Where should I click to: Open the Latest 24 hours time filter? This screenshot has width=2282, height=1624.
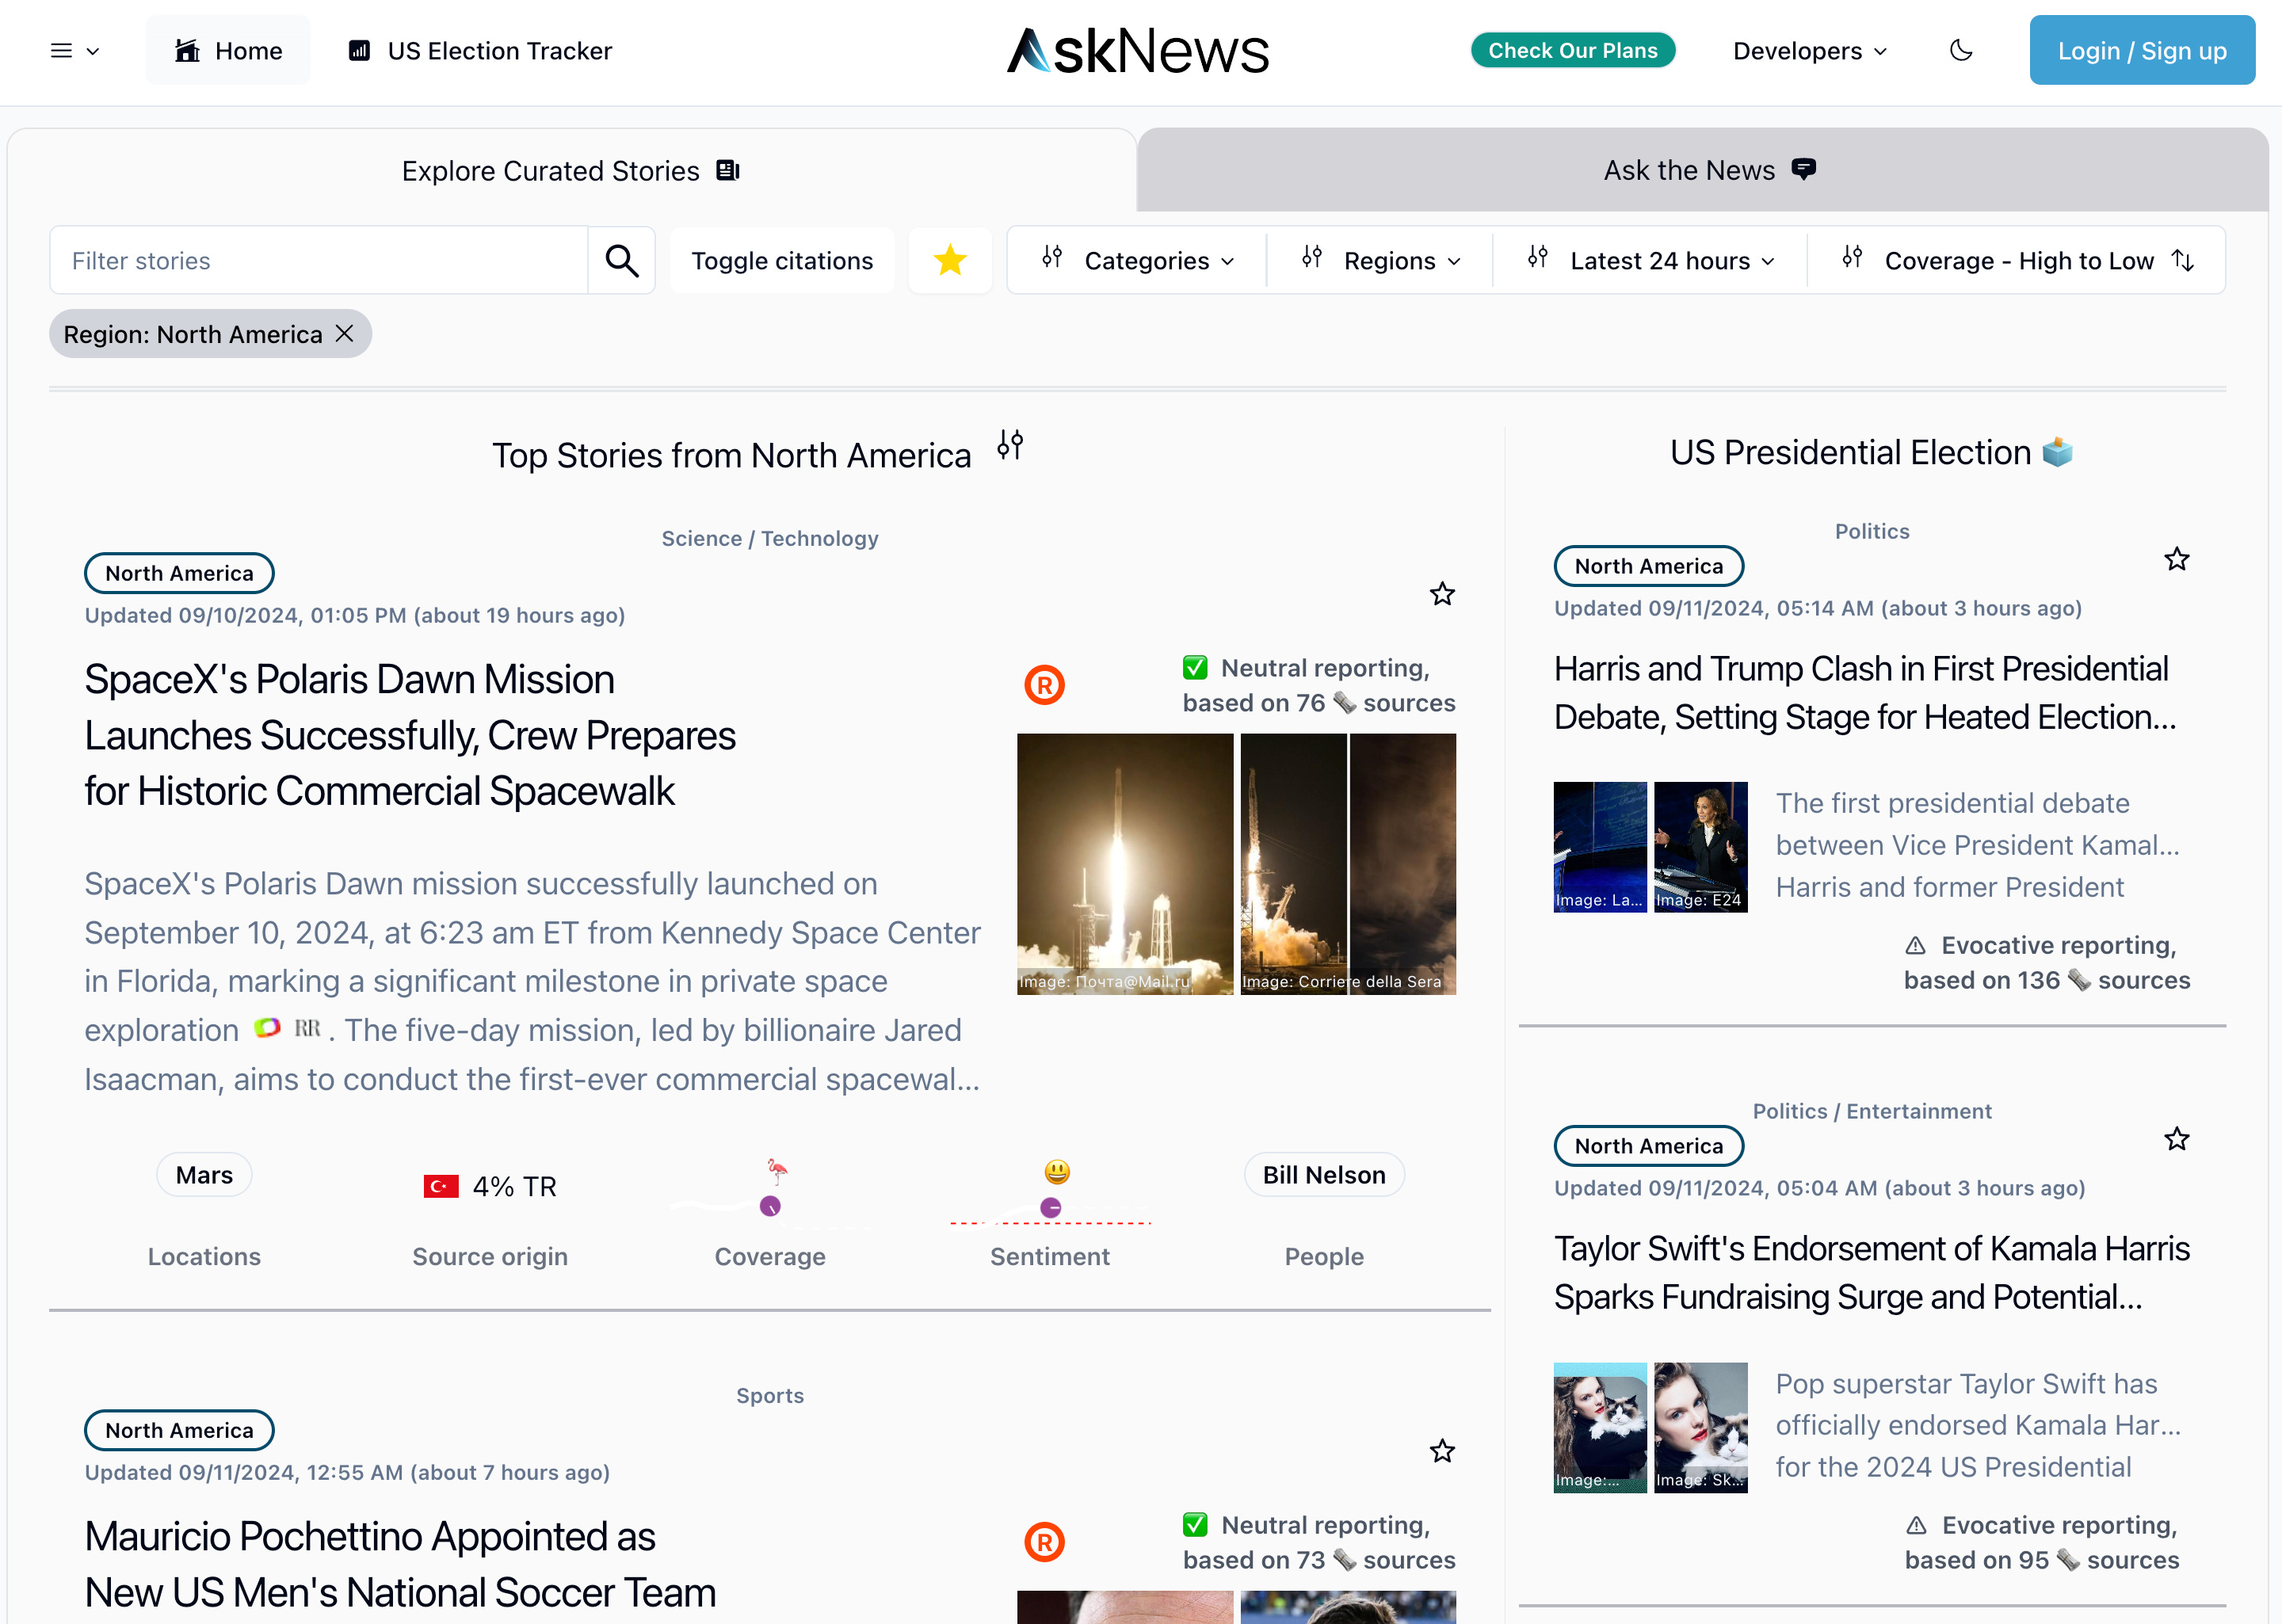pos(1648,260)
